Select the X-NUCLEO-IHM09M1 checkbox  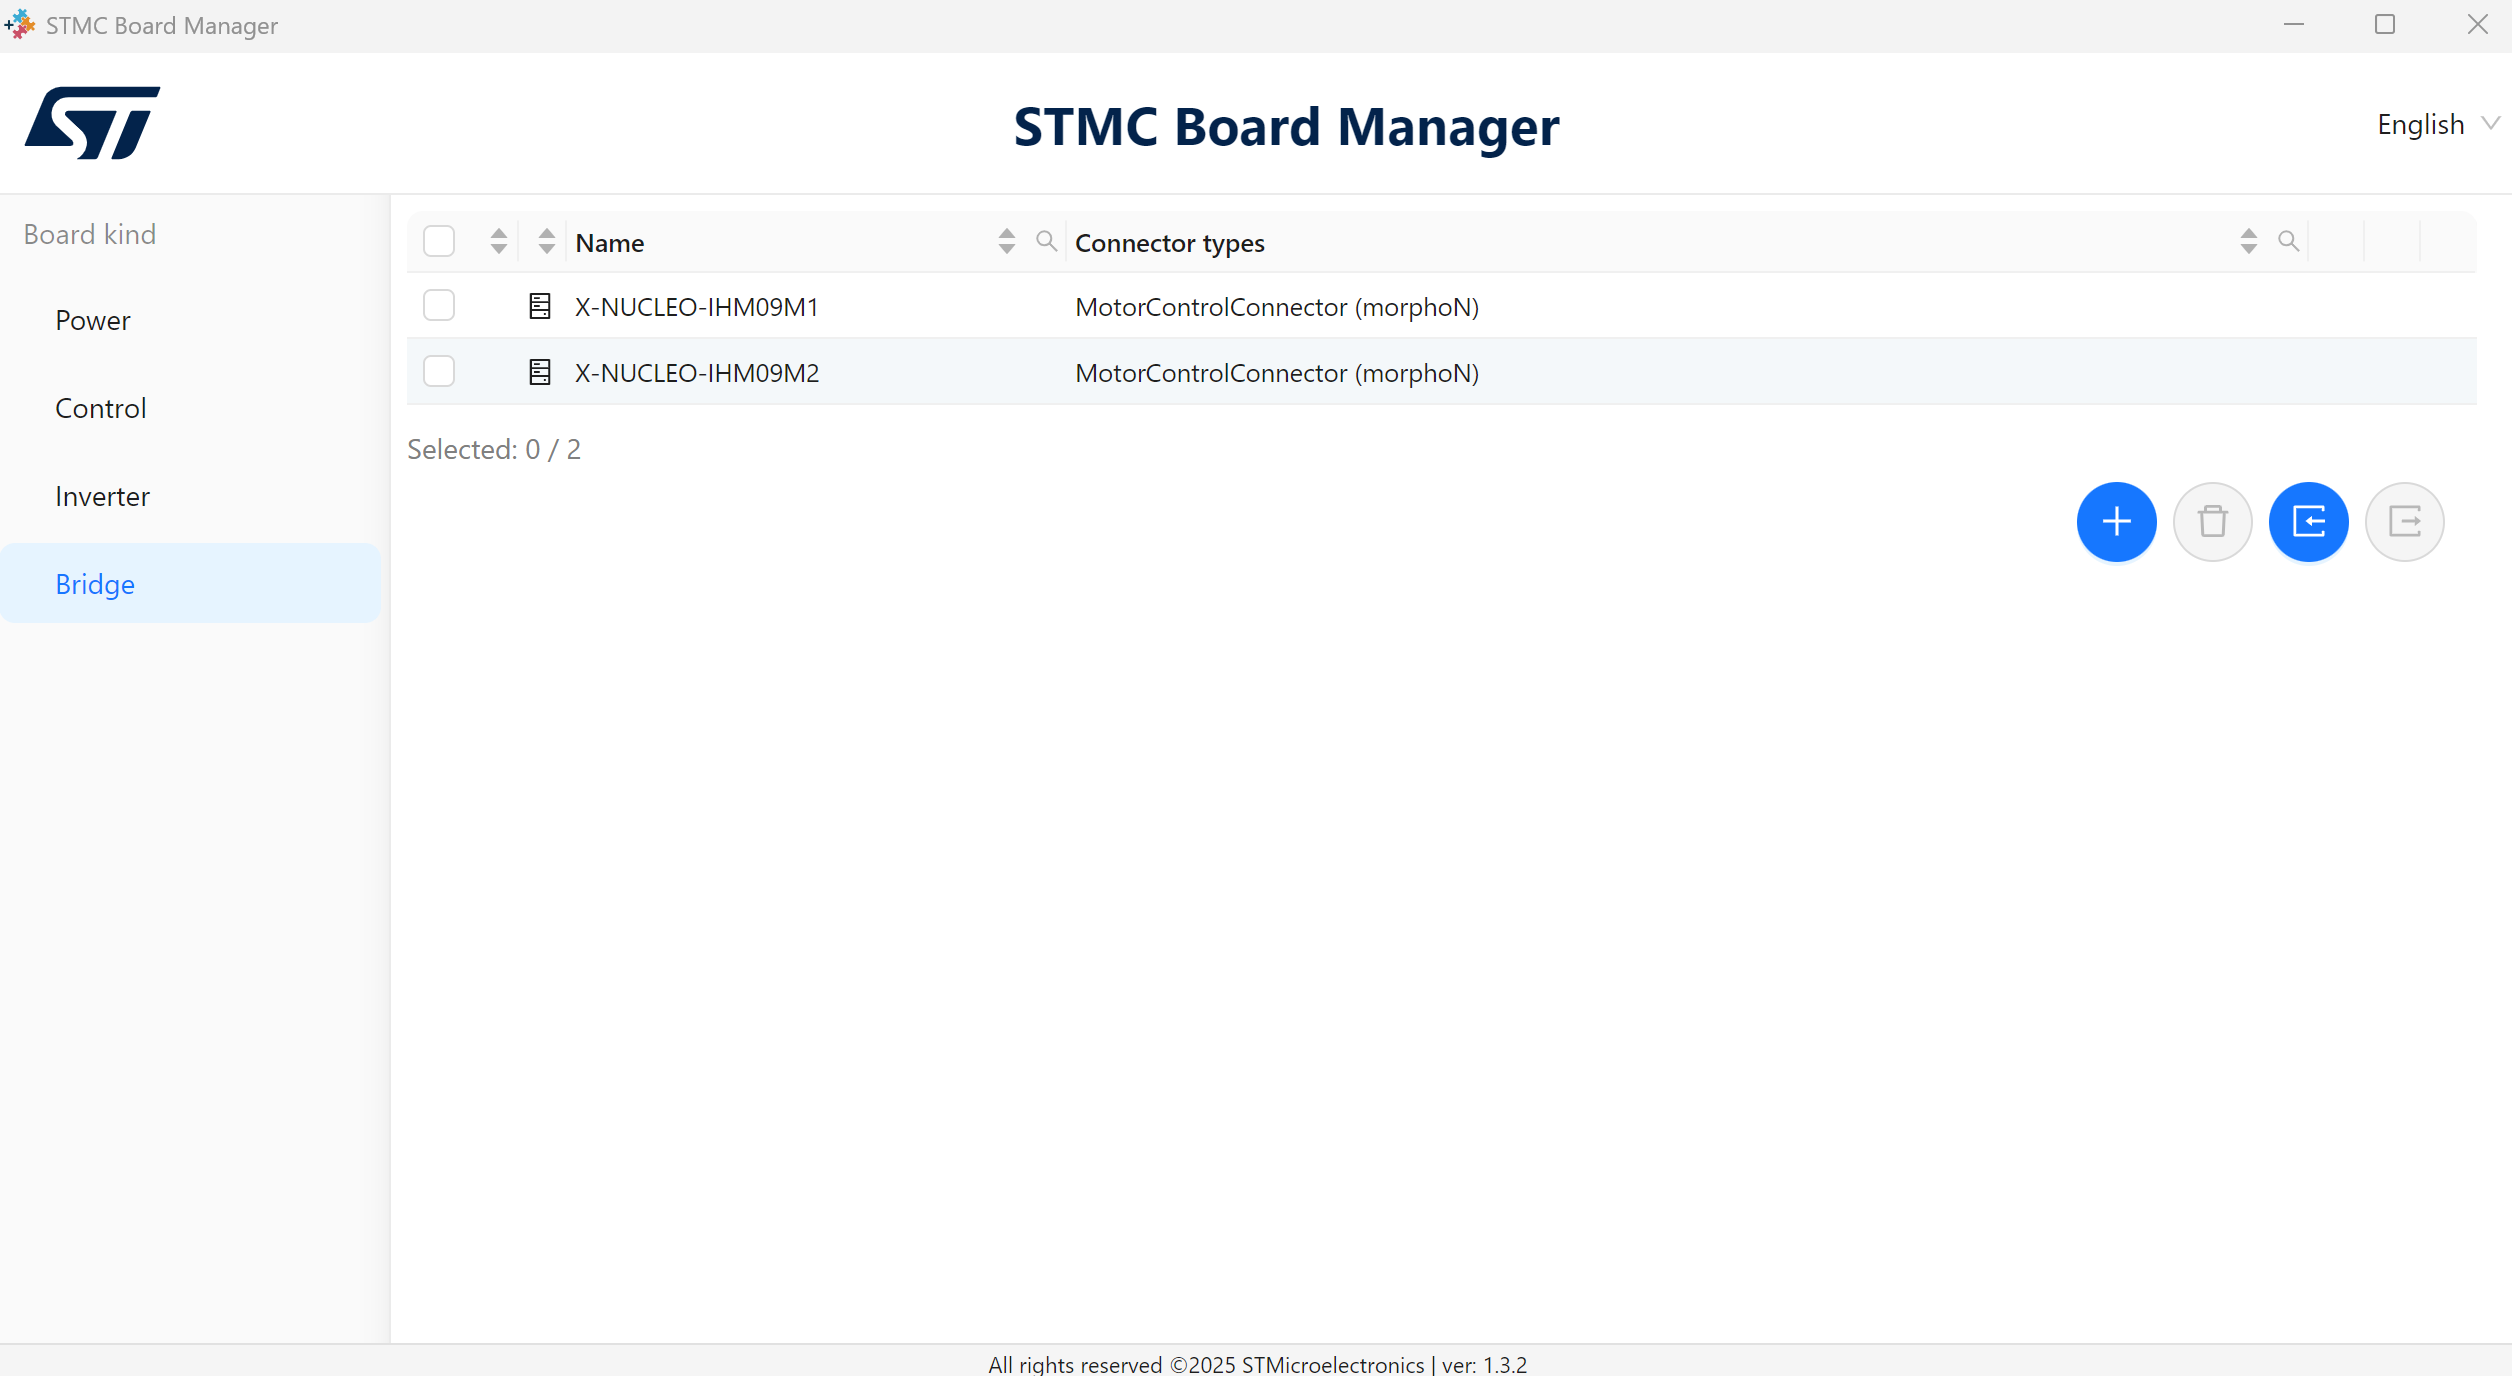(438, 305)
